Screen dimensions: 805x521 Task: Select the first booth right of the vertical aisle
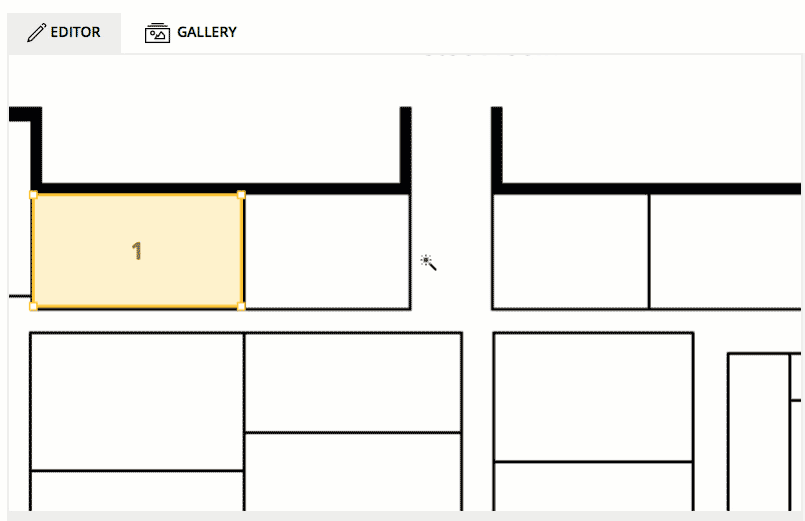point(570,251)
